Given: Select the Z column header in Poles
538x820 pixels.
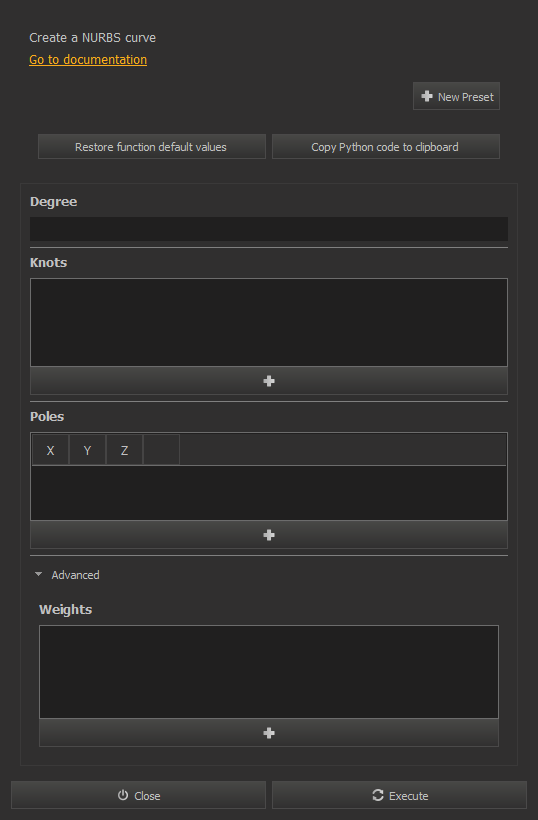Looking at the screenshot, I should tap(124, 450).
